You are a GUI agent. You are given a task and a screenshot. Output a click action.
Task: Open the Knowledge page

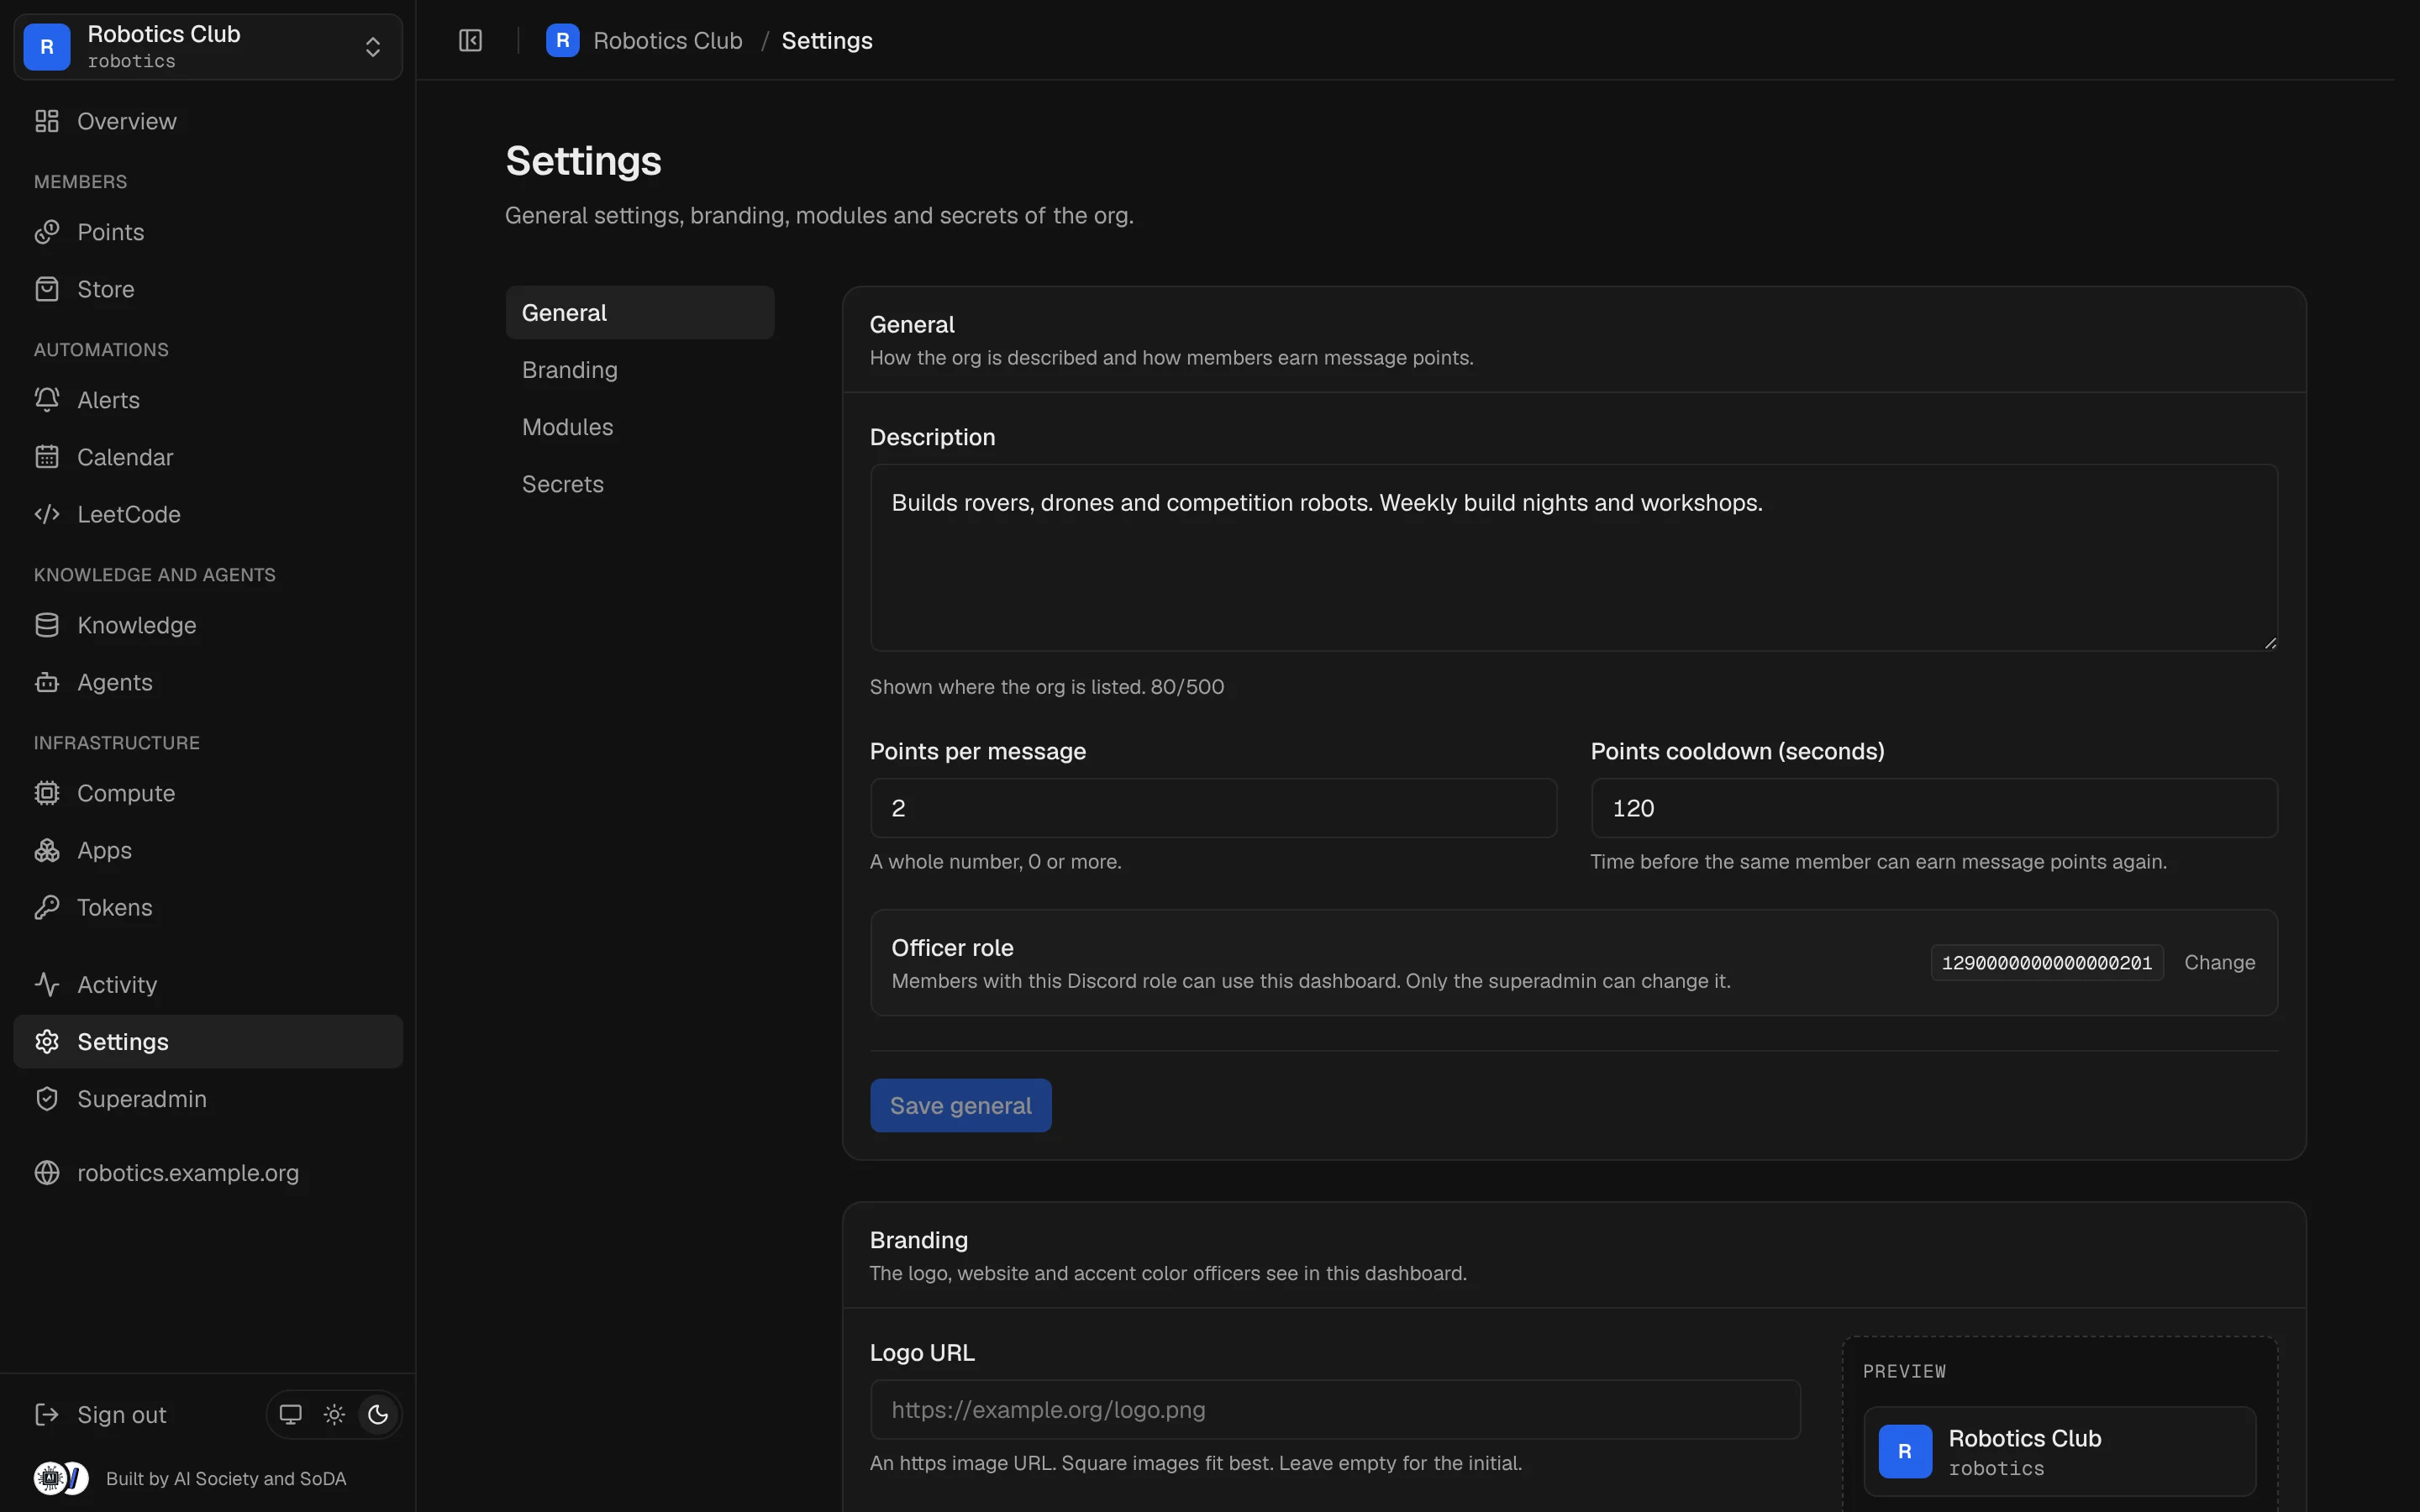coord(208,625)
